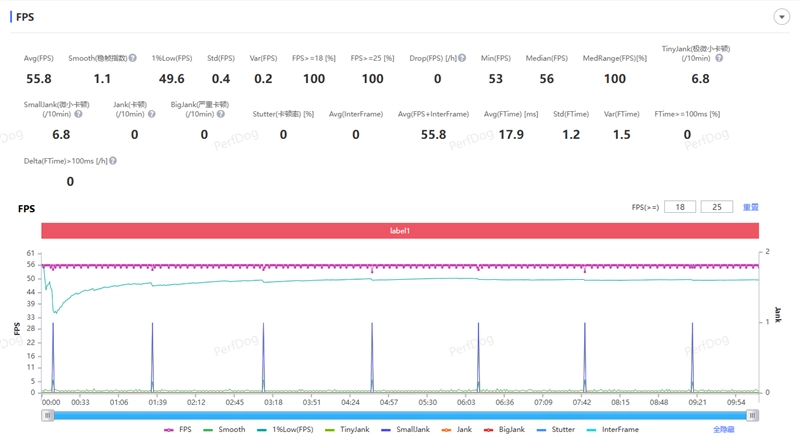Viewport: 800px width, 437px height.
Task: Click the FPS threshold field showing 18
Action: click(679, 207)
